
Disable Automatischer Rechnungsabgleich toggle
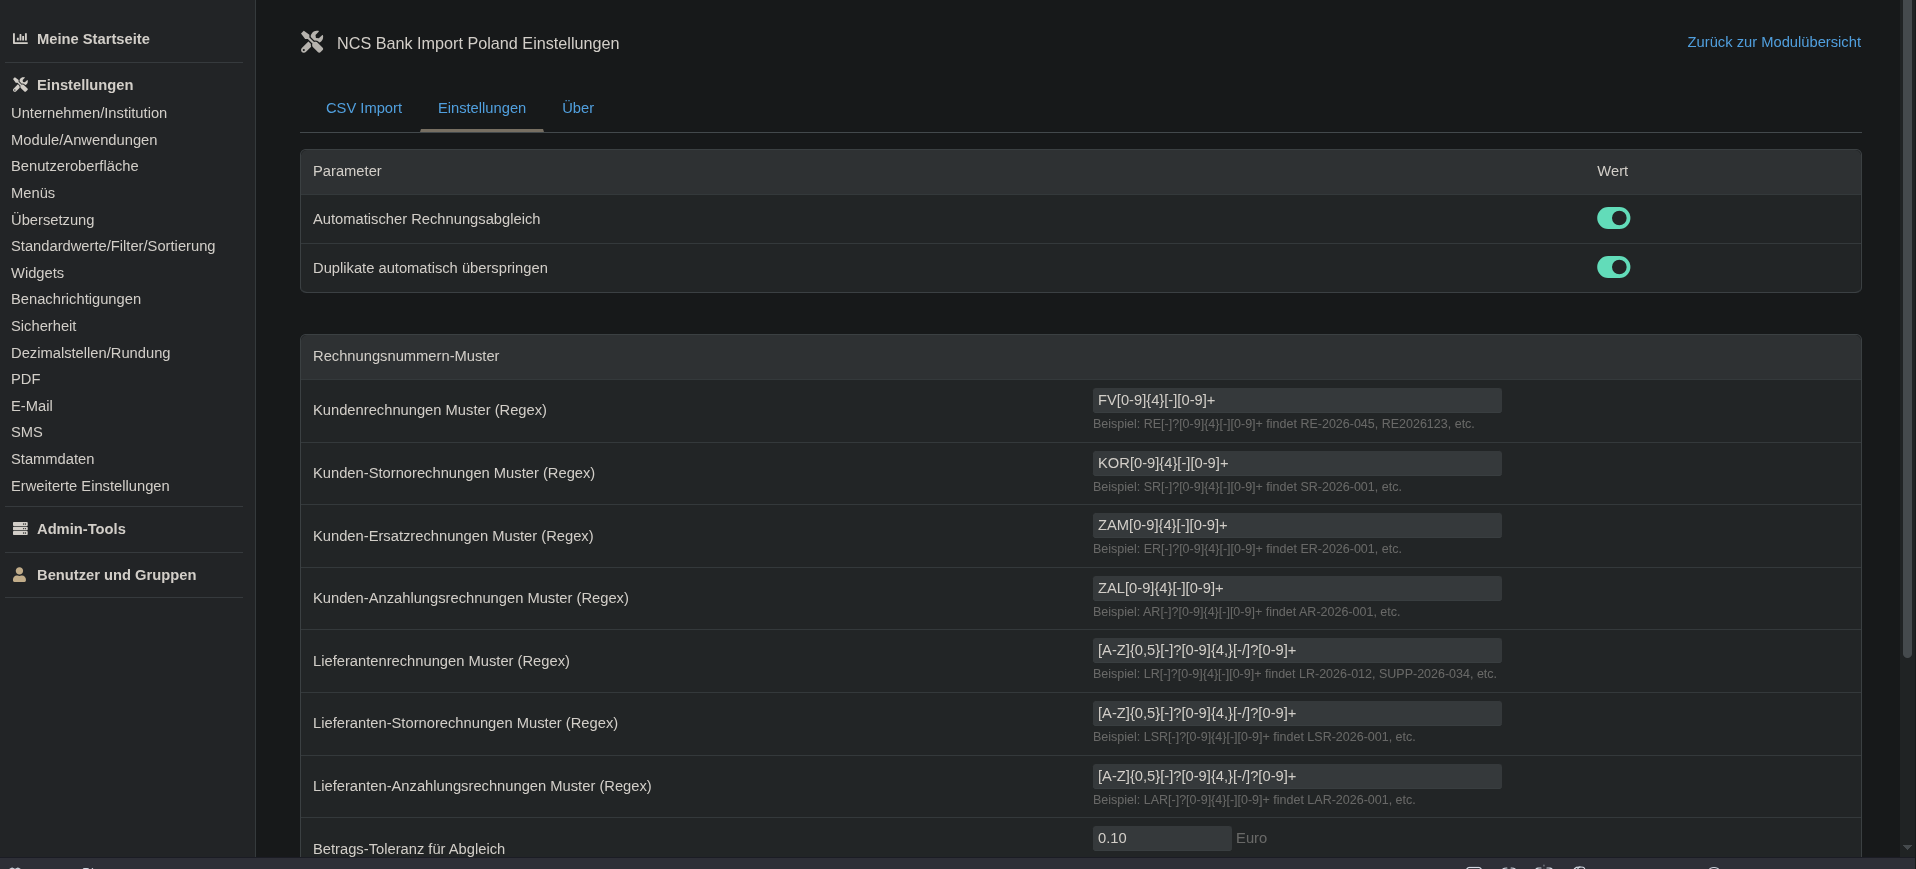tap(1613, 218)
